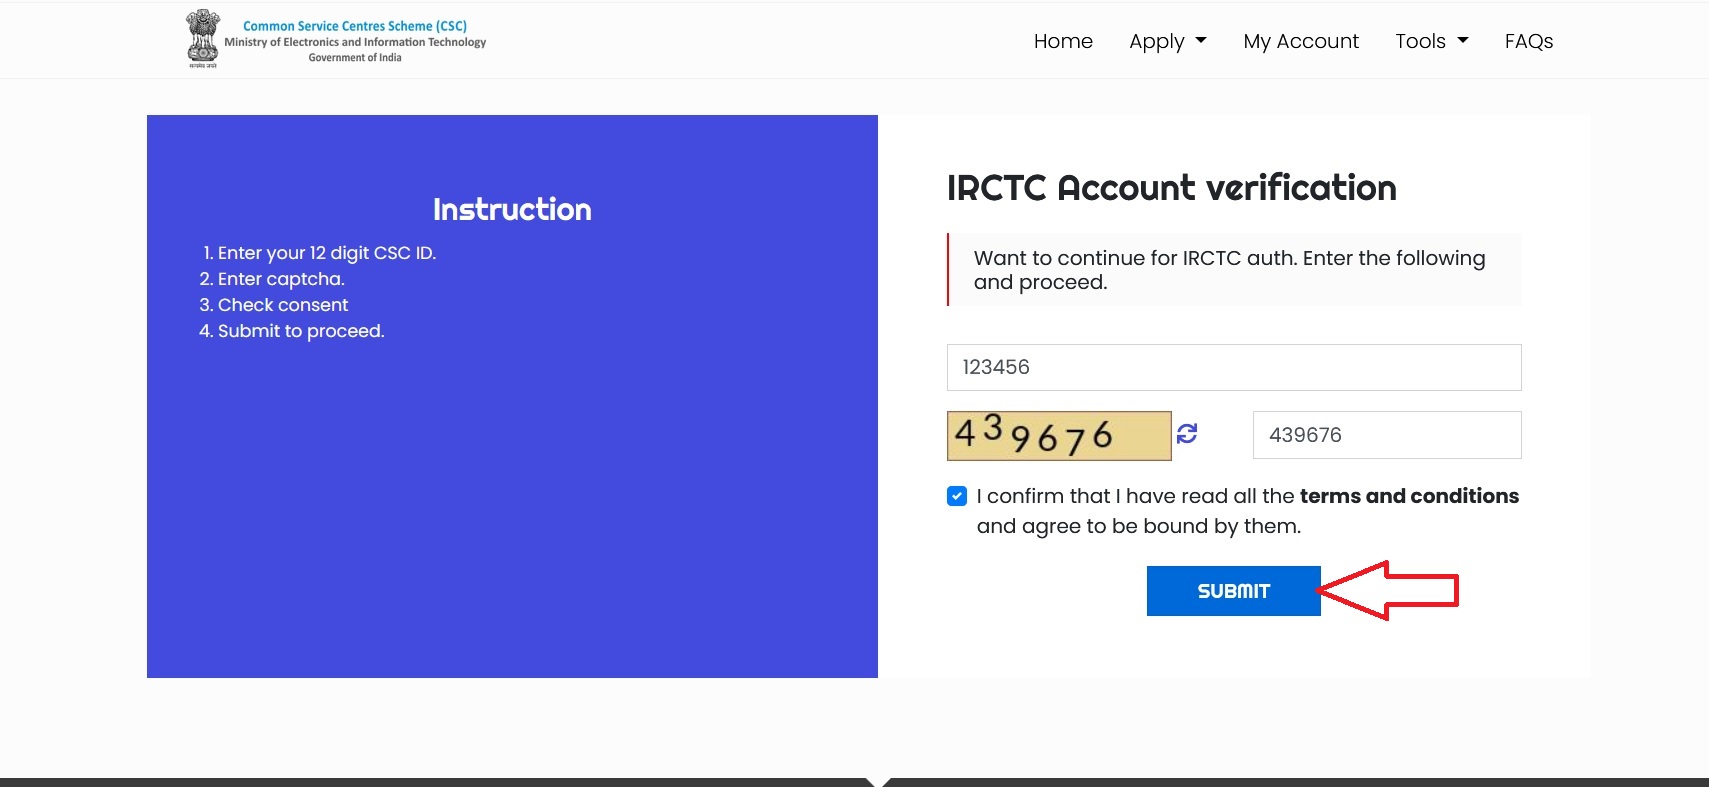This screenshot has height=787, width=1709.
Task: Click the red arrow pointing at Submit
Action: coord(1390,590)
